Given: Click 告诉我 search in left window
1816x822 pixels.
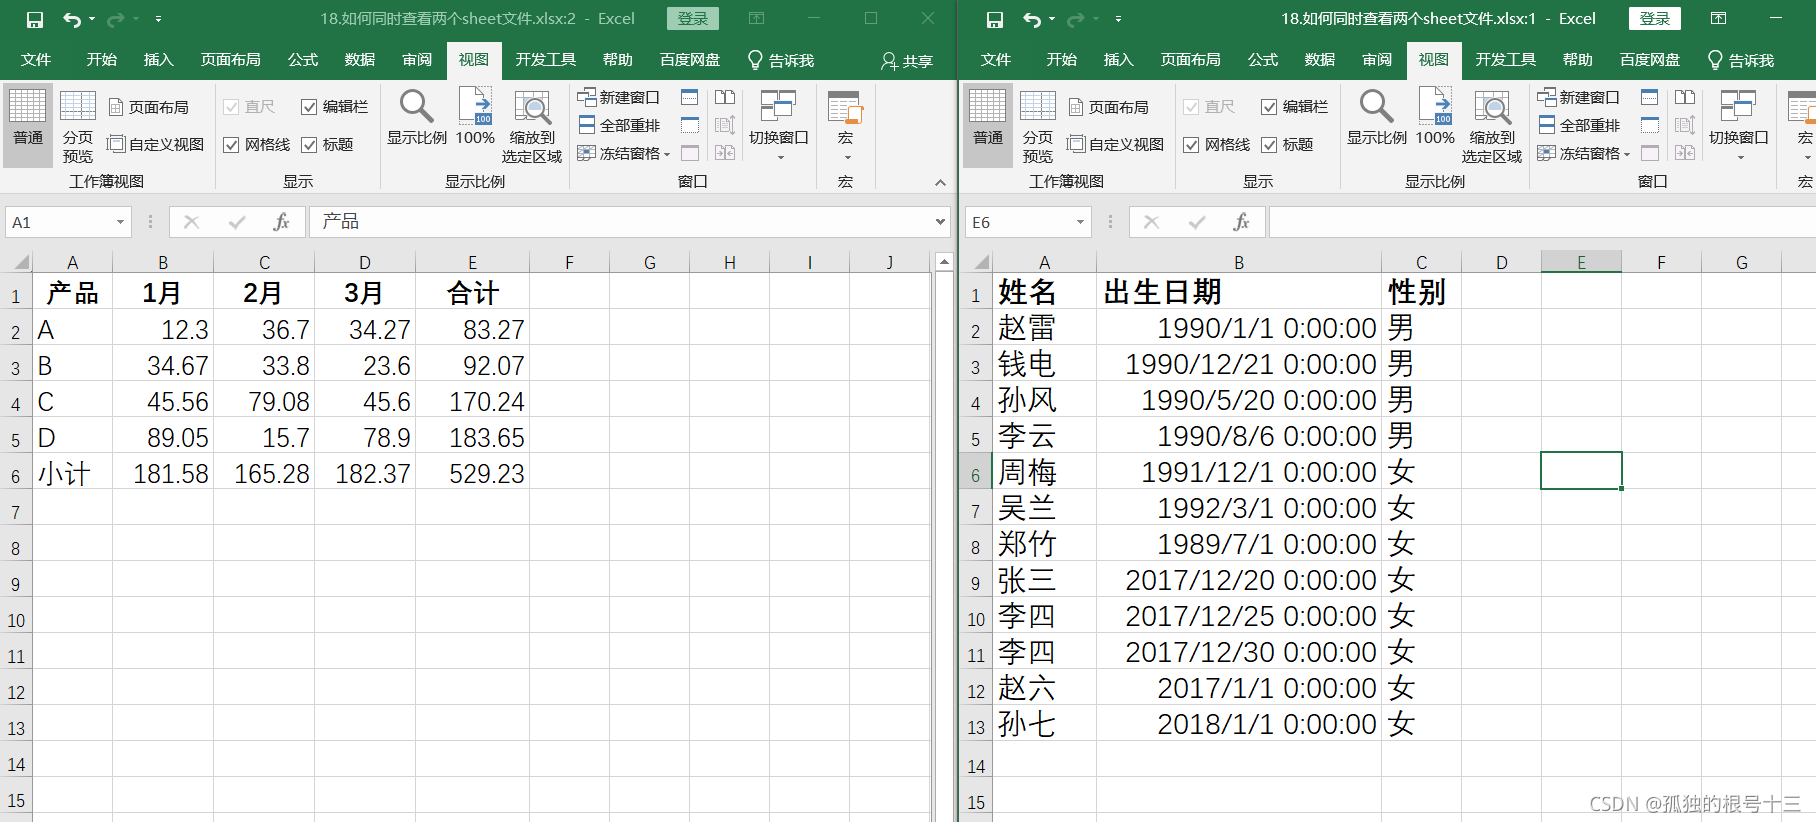Looking at the screenshot, I should click(781, 61).
